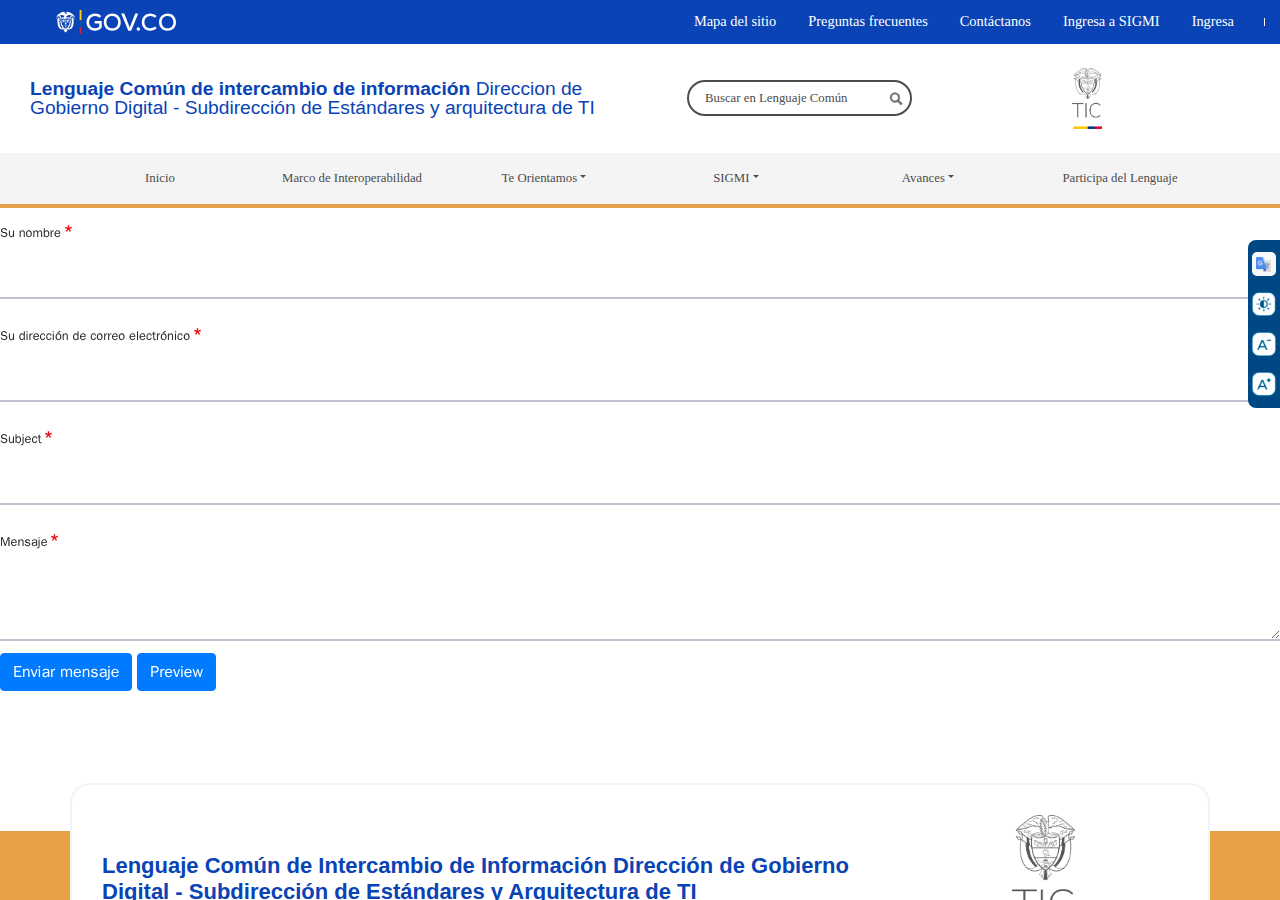Click the Preview button
This screenshot has height=900, width=1280.
[x=176, y=672]
